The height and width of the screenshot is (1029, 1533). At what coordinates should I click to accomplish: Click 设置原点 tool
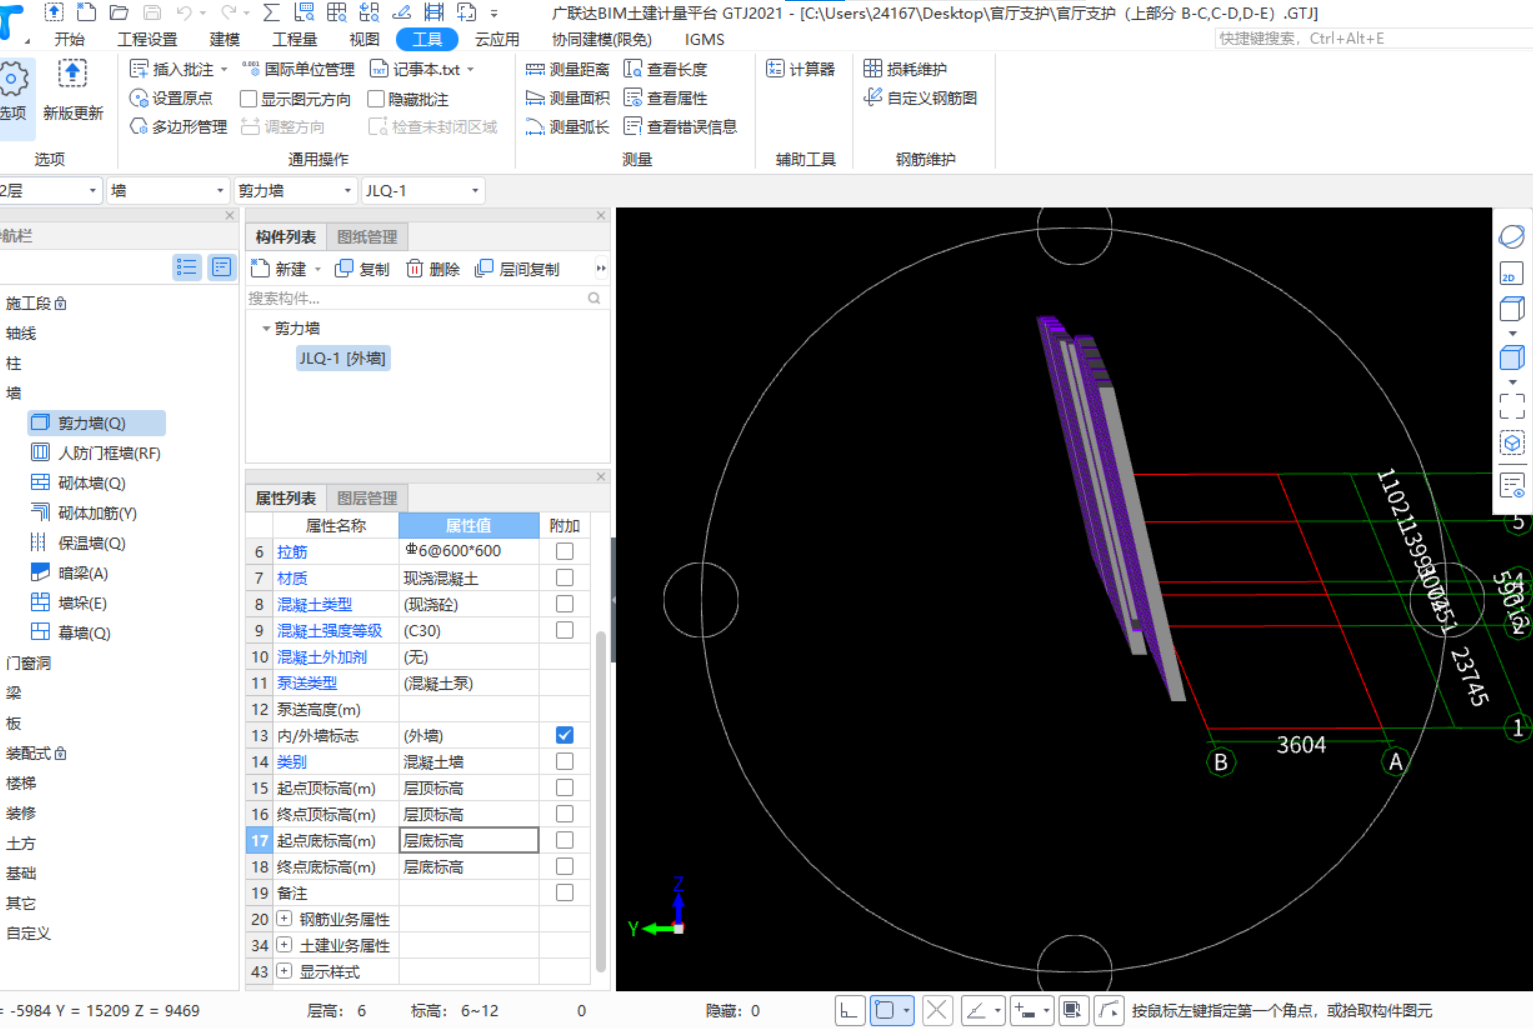tap(171, 98)
